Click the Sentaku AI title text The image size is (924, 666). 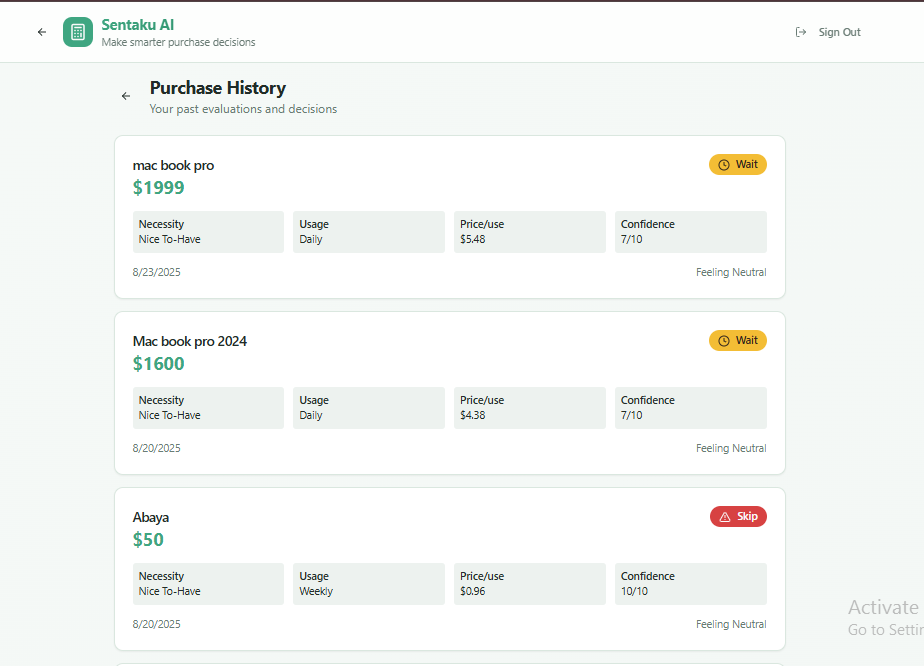click(x=137, y=24)
